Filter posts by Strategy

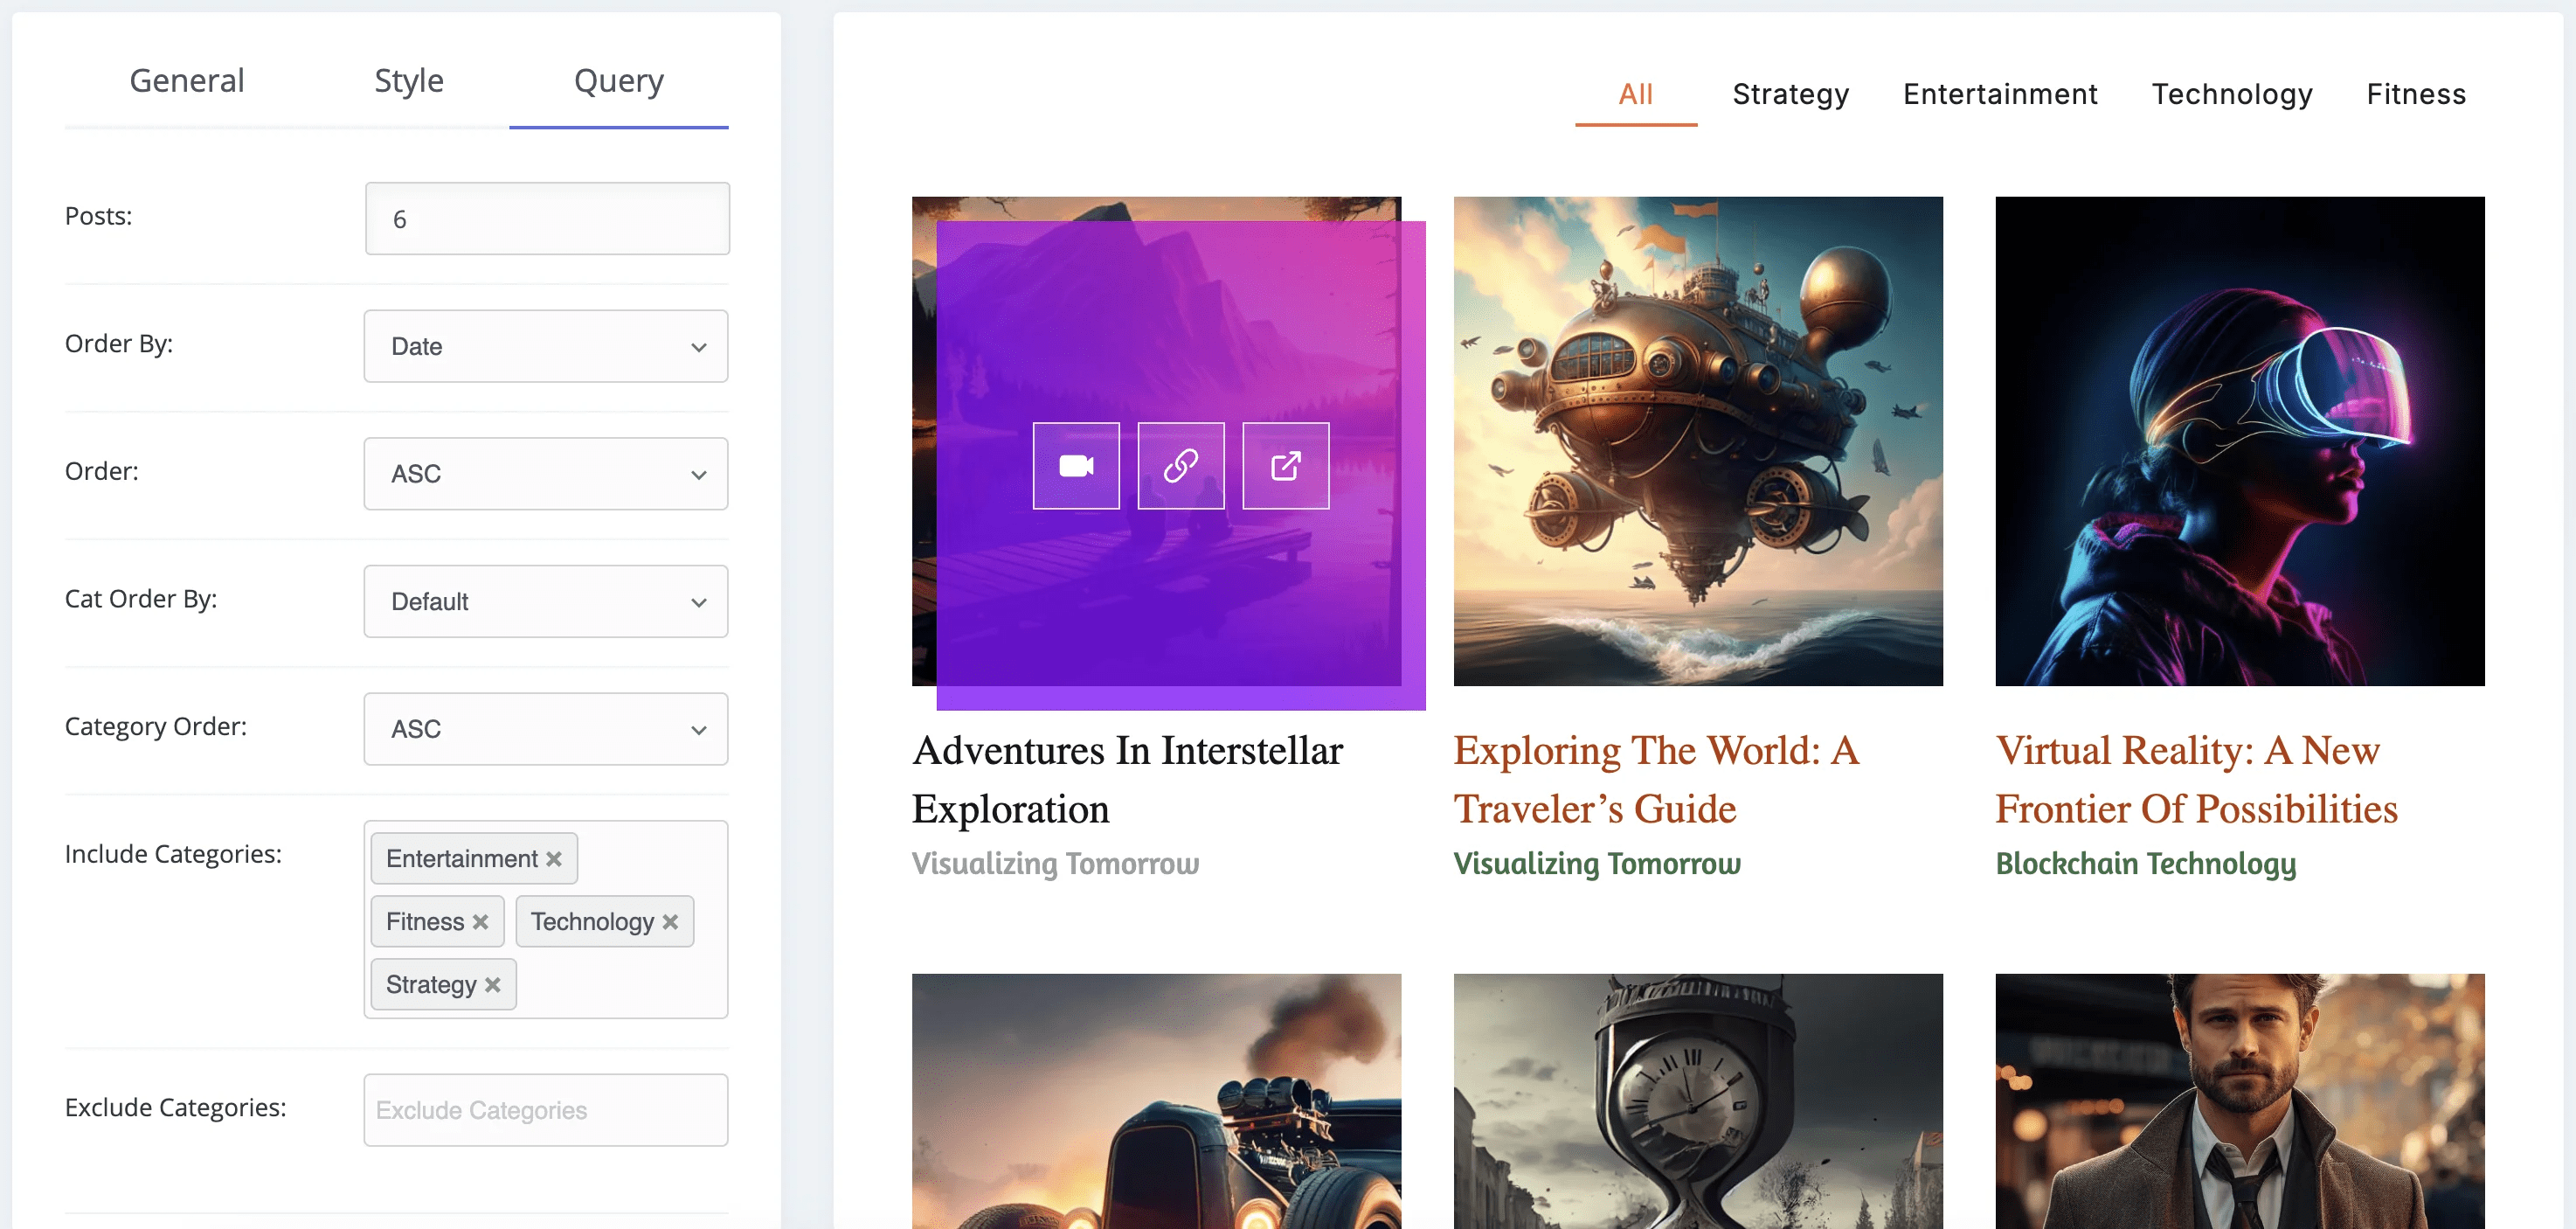(1790, 94)
